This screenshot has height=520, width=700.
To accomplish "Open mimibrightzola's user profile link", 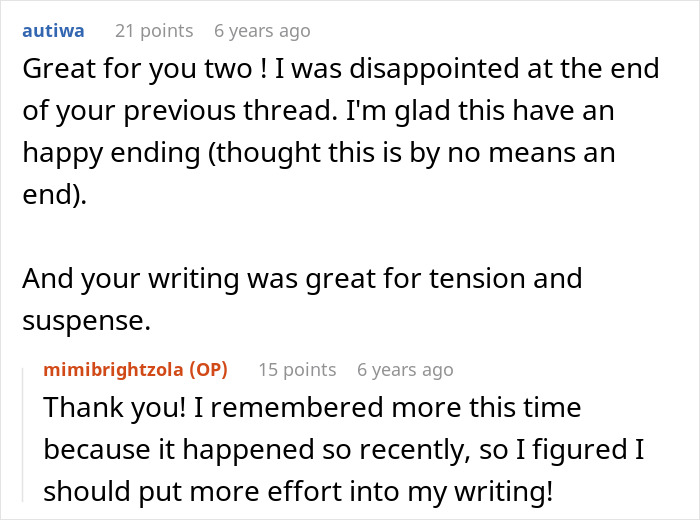I will [x=113, y=370].
